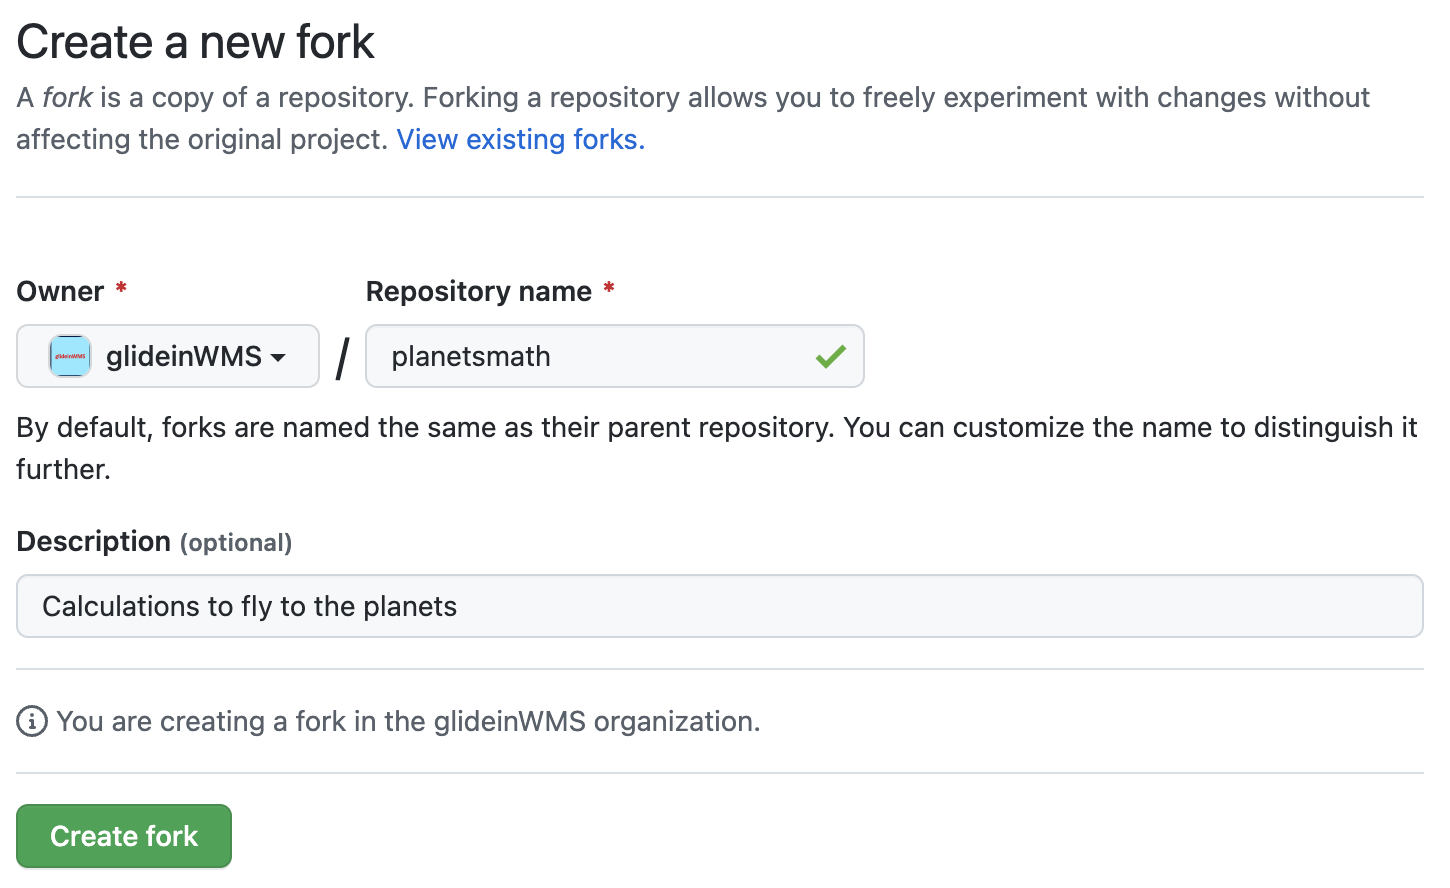1450x888 pixels.
Task: Open the Owner dropdown showing glideinWMS
Action: (x=168, y=356)
